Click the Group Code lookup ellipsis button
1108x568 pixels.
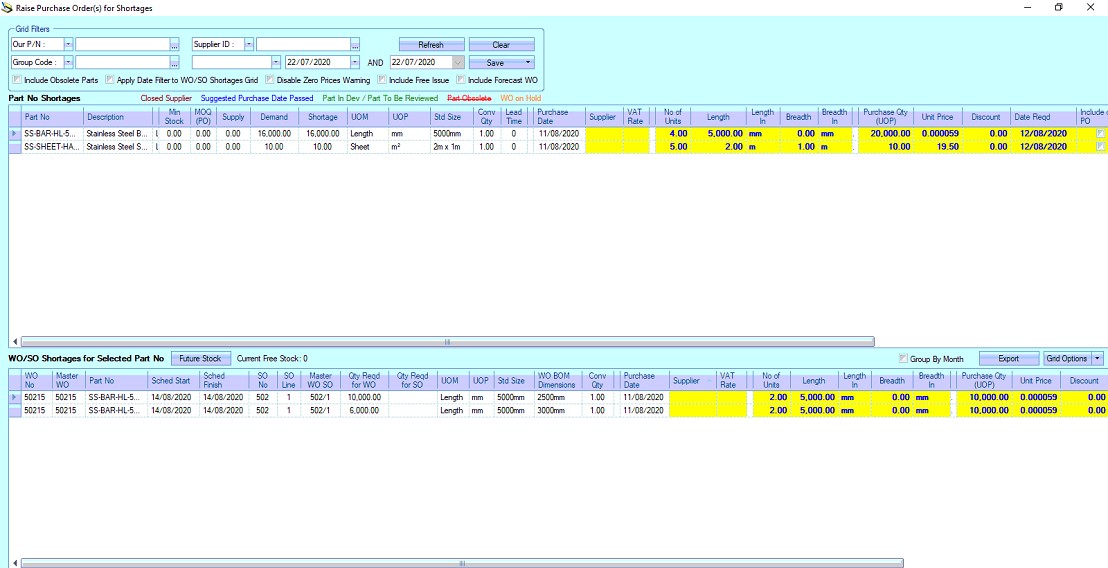[174, 63]
